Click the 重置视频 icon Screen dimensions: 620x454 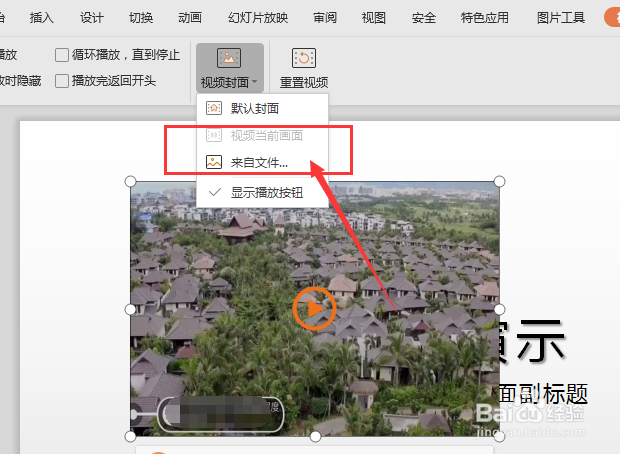click(x=304, y=58)
